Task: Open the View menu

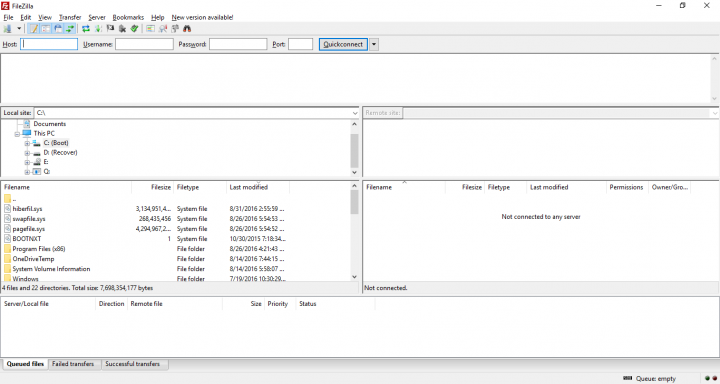Action: click(45, 17)
